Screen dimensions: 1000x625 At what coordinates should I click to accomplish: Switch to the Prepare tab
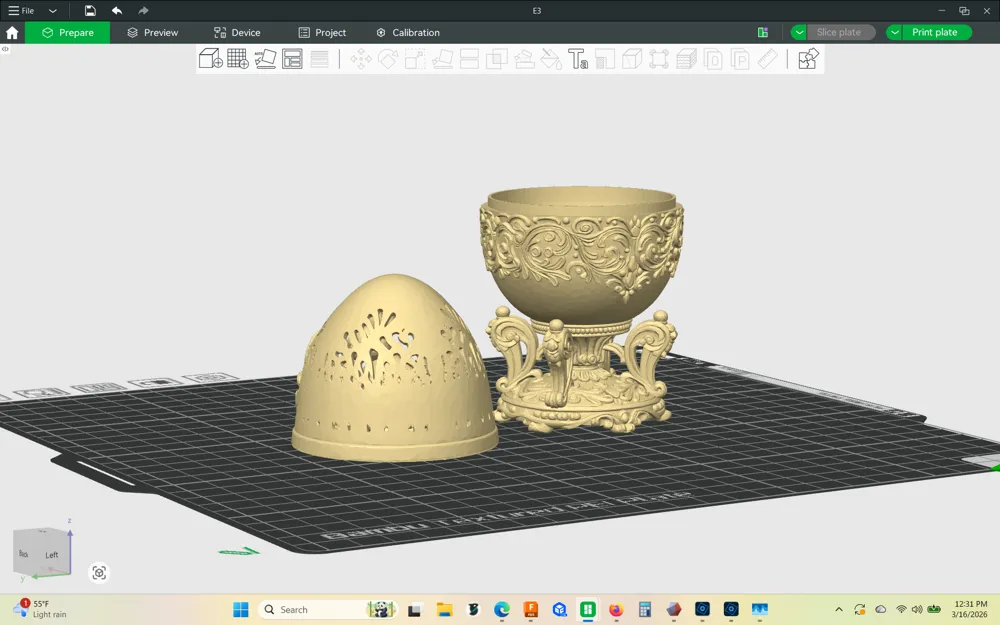click(x=68, y=33)
